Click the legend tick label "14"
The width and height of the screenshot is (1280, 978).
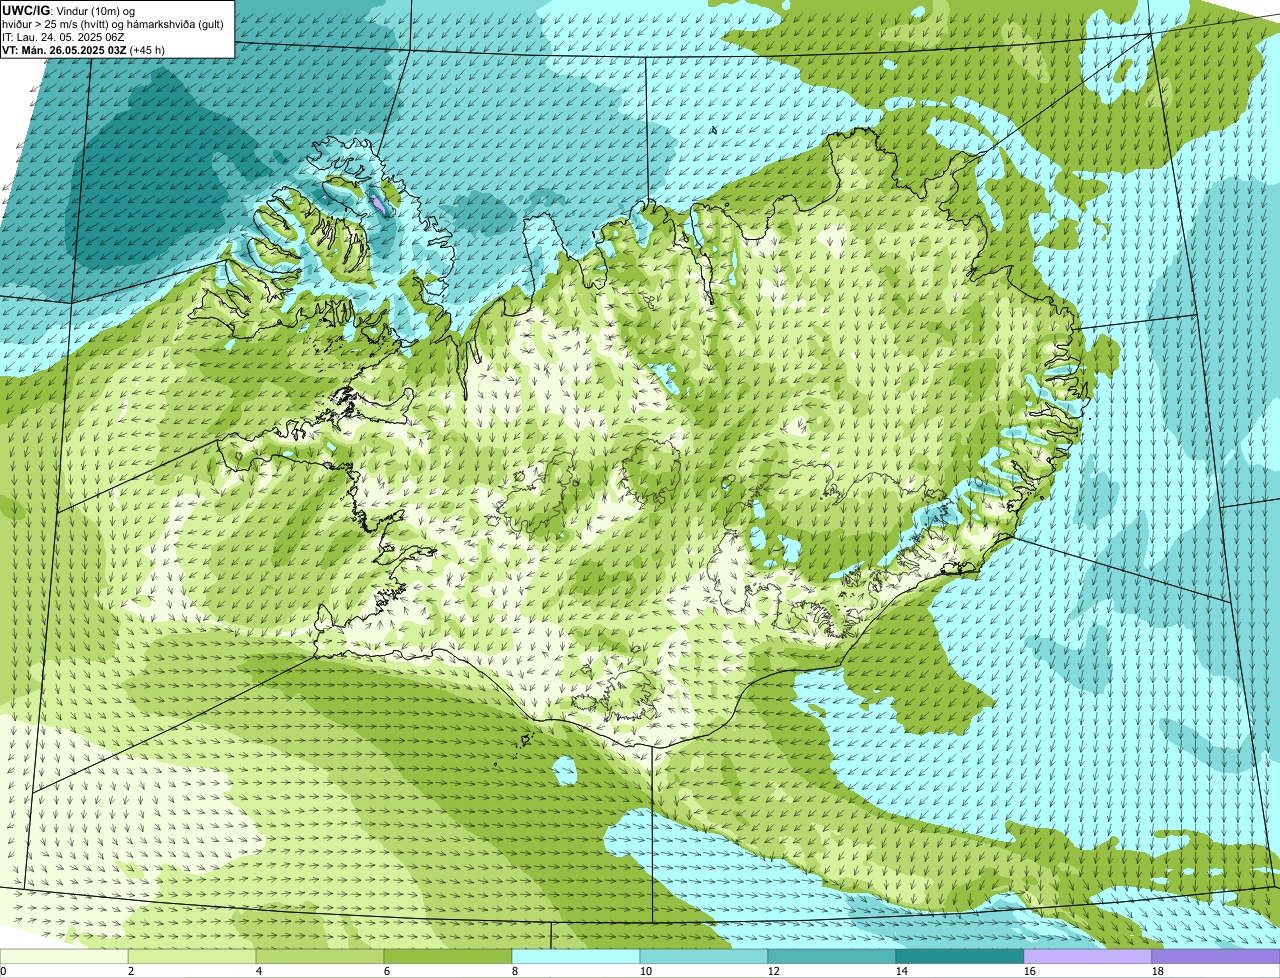click(x=901, y=971)
